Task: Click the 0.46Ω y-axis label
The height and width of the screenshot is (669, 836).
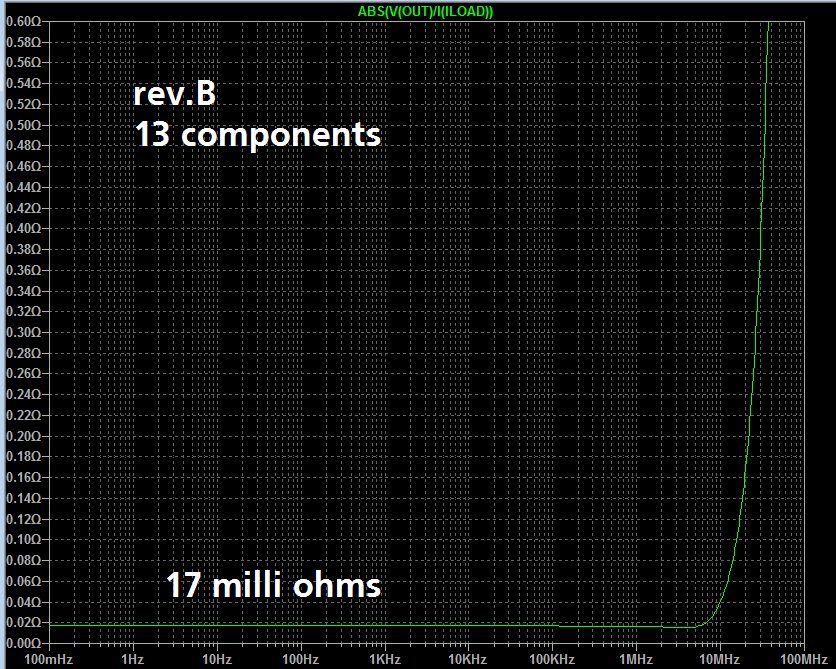Action: [x=23, y=166]
